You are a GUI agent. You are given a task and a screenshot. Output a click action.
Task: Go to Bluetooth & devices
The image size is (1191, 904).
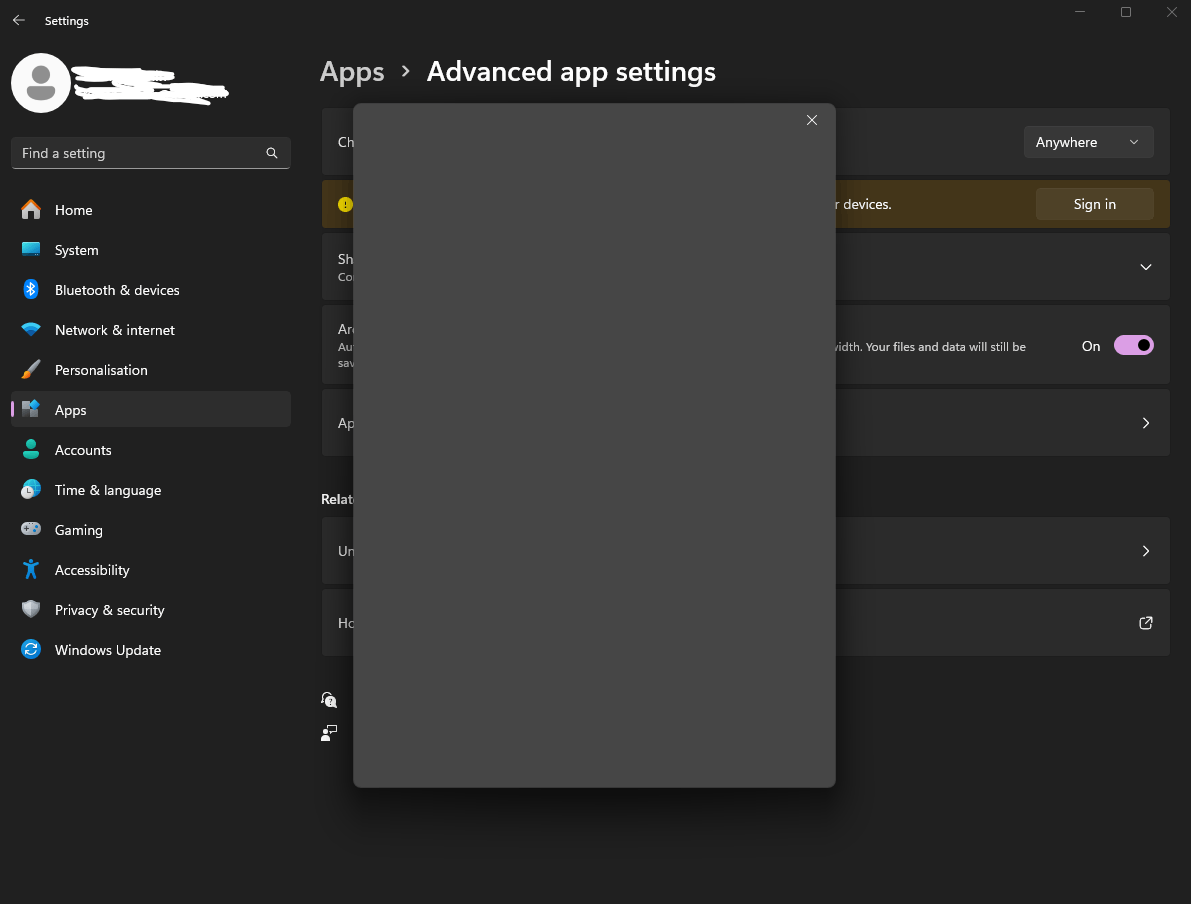(150, 290)
